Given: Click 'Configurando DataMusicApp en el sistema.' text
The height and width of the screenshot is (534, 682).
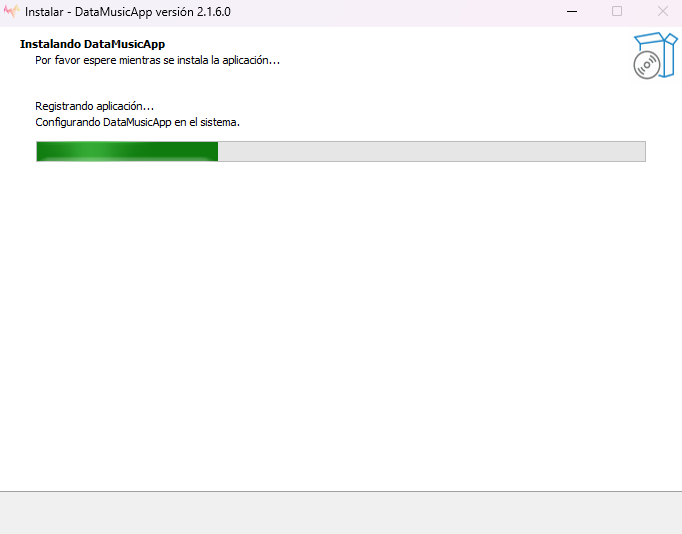Looking at the screenshot, I should [x=137, y=122].
